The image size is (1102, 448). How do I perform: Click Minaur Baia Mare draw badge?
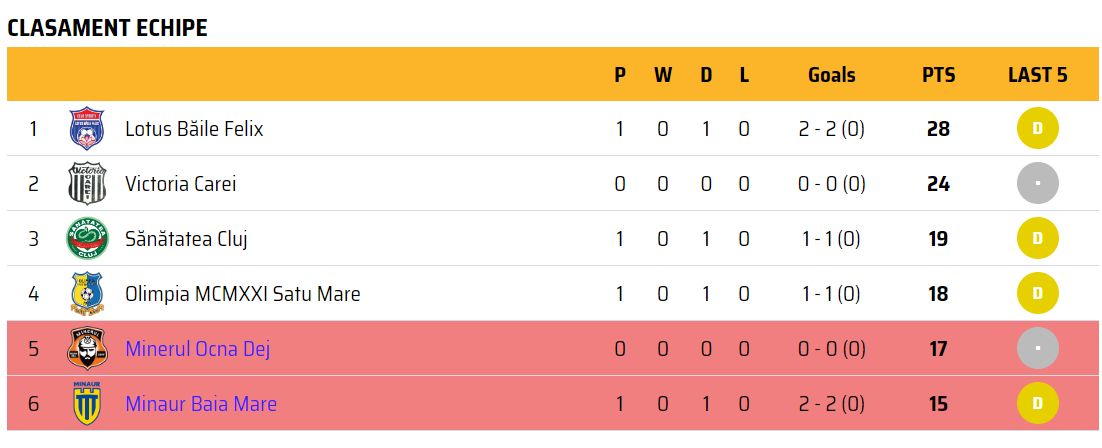point(1037,404)
